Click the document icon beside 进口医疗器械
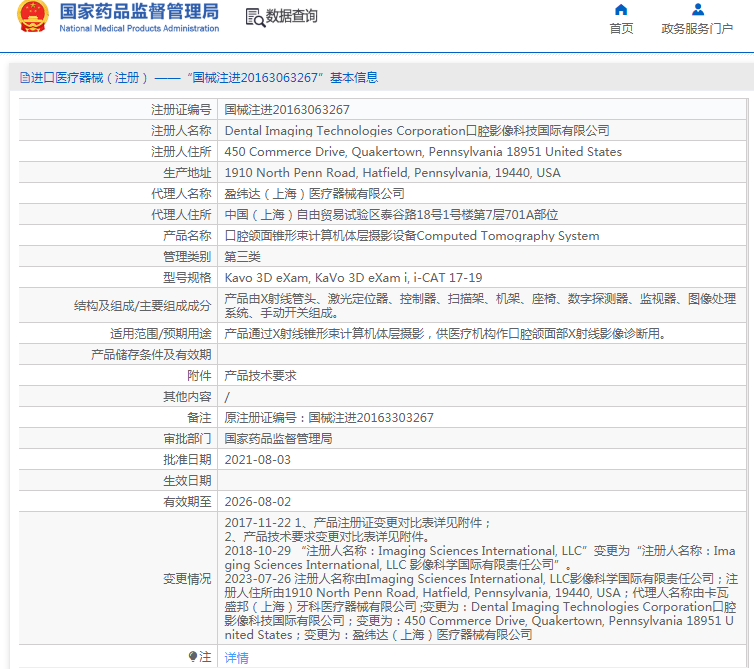The image size is (754, 669). [x=25, y=77]
